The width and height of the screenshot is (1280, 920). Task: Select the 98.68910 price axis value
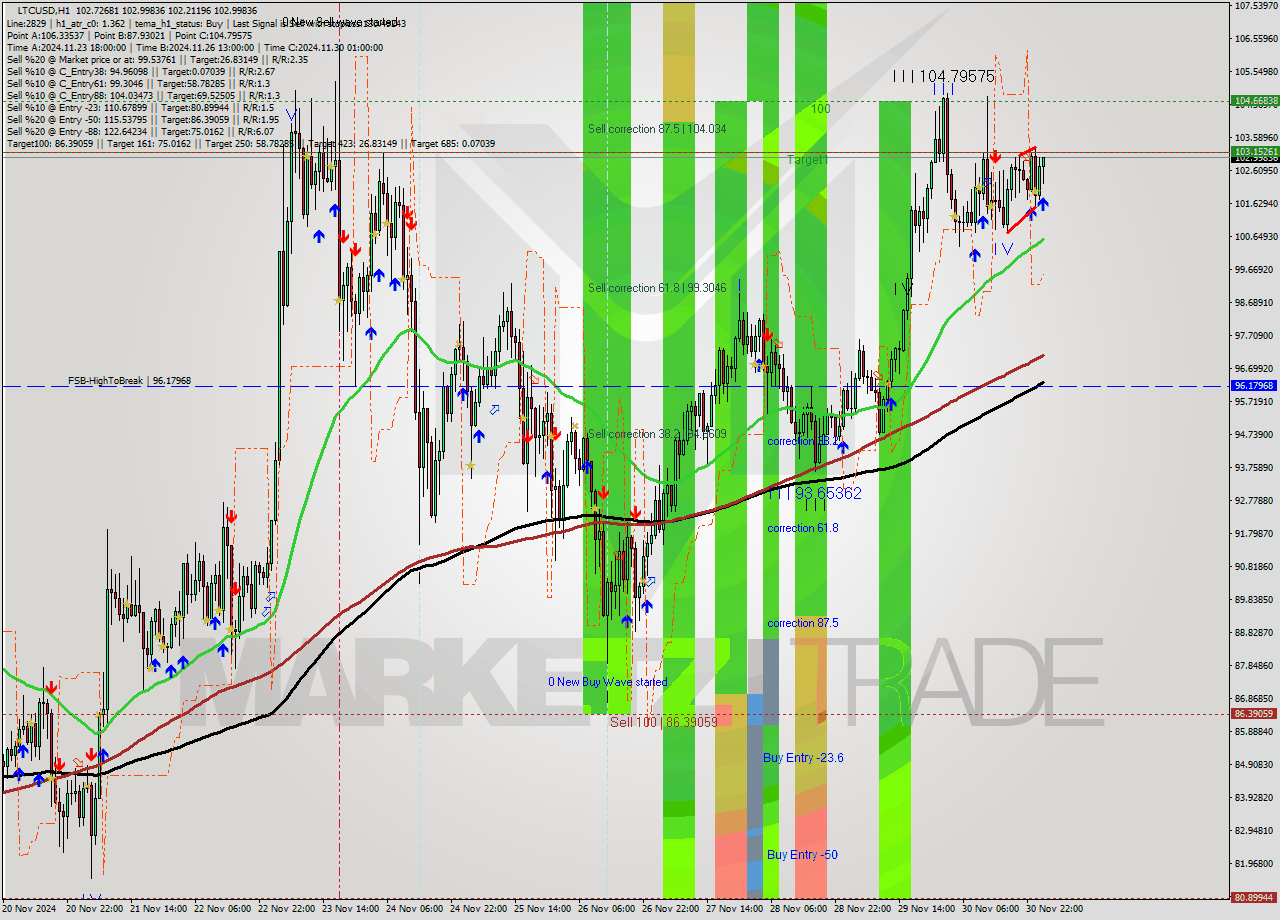click(1256, 303)
